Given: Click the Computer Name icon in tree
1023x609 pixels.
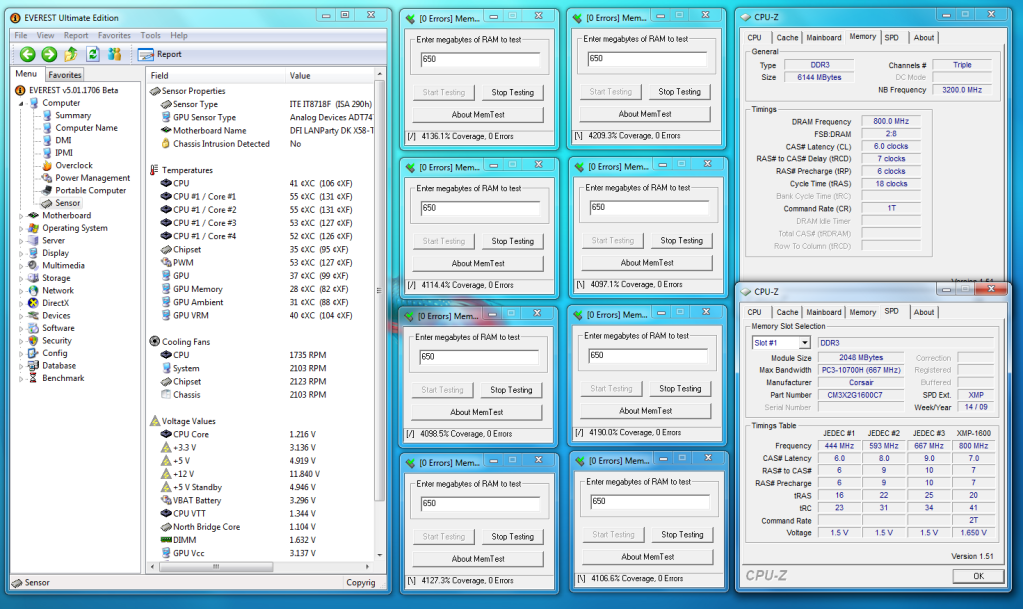Looking at the screenshot, I should (x=46, y=127).
